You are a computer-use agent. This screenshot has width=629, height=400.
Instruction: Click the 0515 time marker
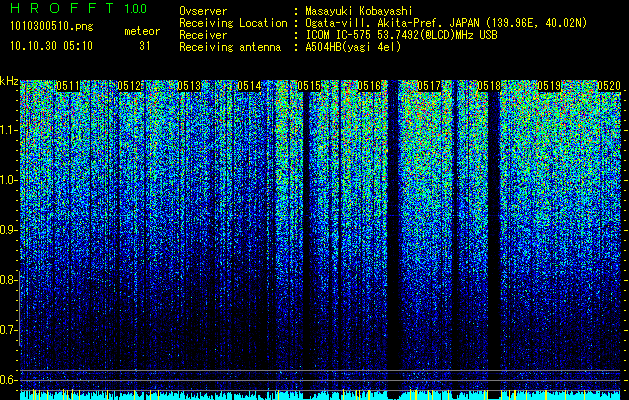click(309, 86)
